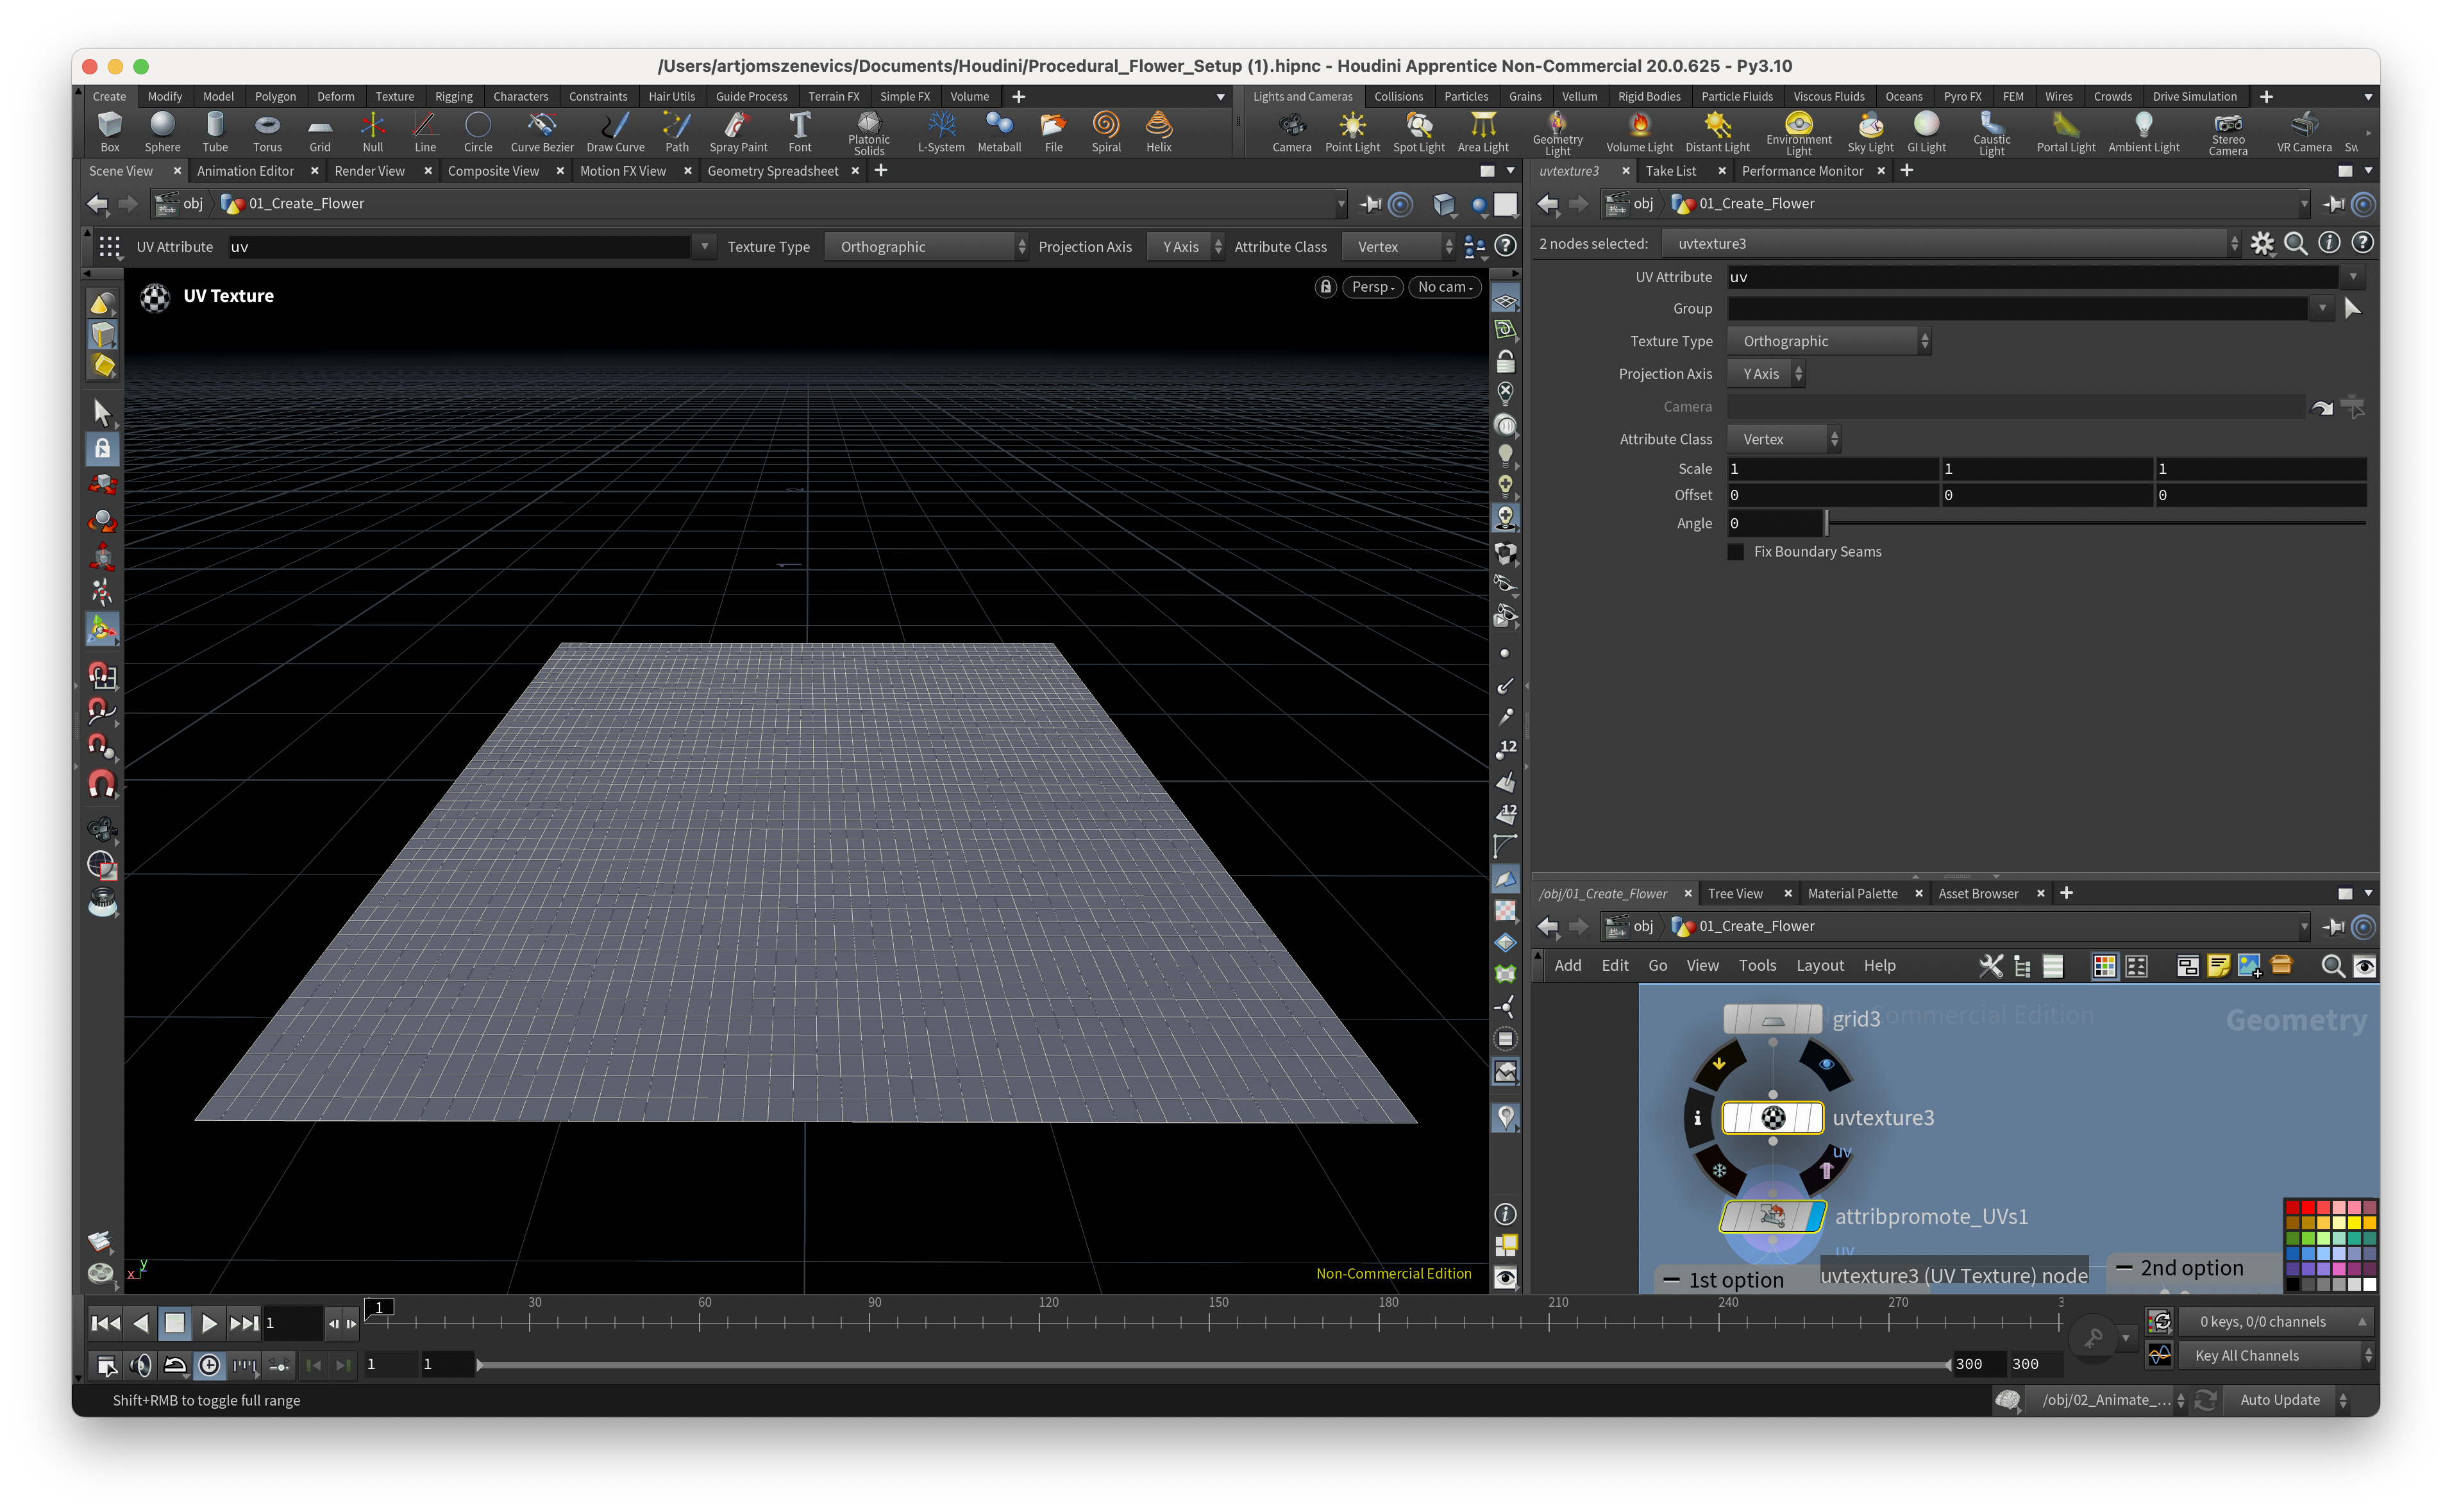Open the Layout menu in network editor
2452x1512 pixels.
pos(1819,965)
